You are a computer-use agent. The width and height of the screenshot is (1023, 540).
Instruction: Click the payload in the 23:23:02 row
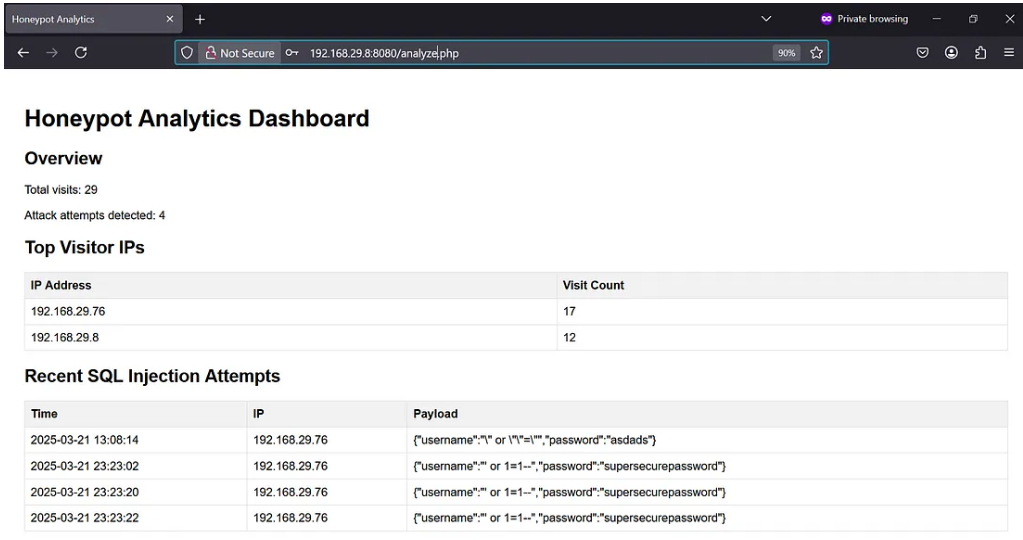[x=569, y=466]
